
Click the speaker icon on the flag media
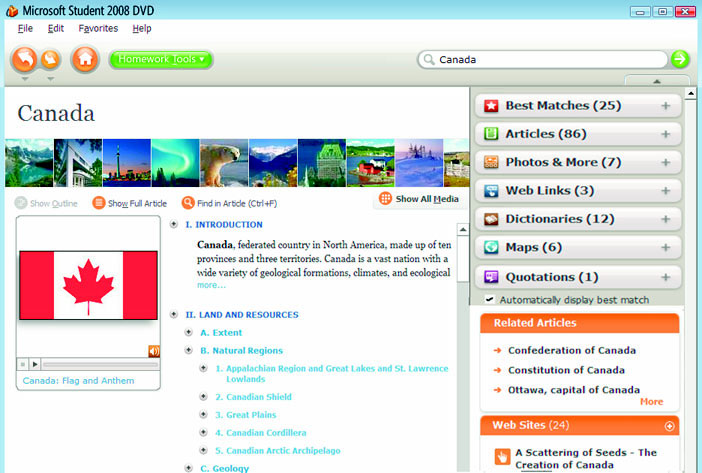click(154, 351)
